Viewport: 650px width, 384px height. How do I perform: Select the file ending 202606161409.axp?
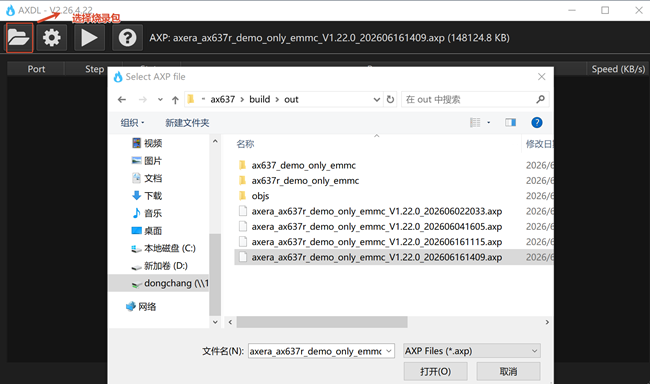click(376, 257)
